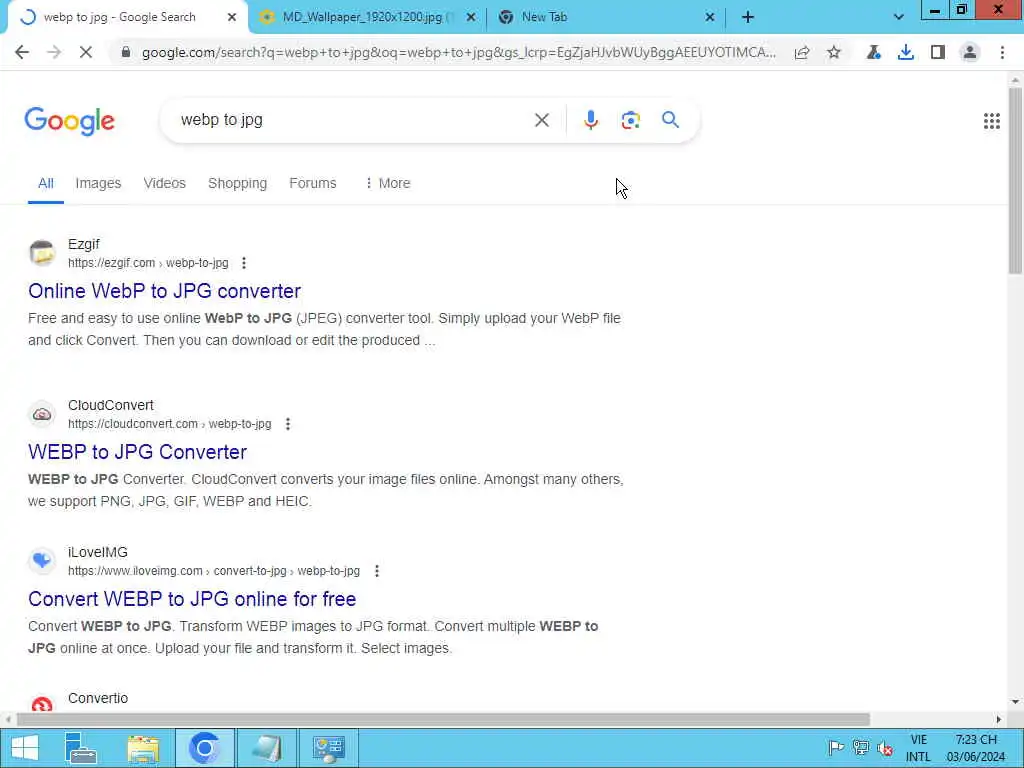Click the iLoveIMG site favicon
1024x768 pixels.
tap(42, 560)
